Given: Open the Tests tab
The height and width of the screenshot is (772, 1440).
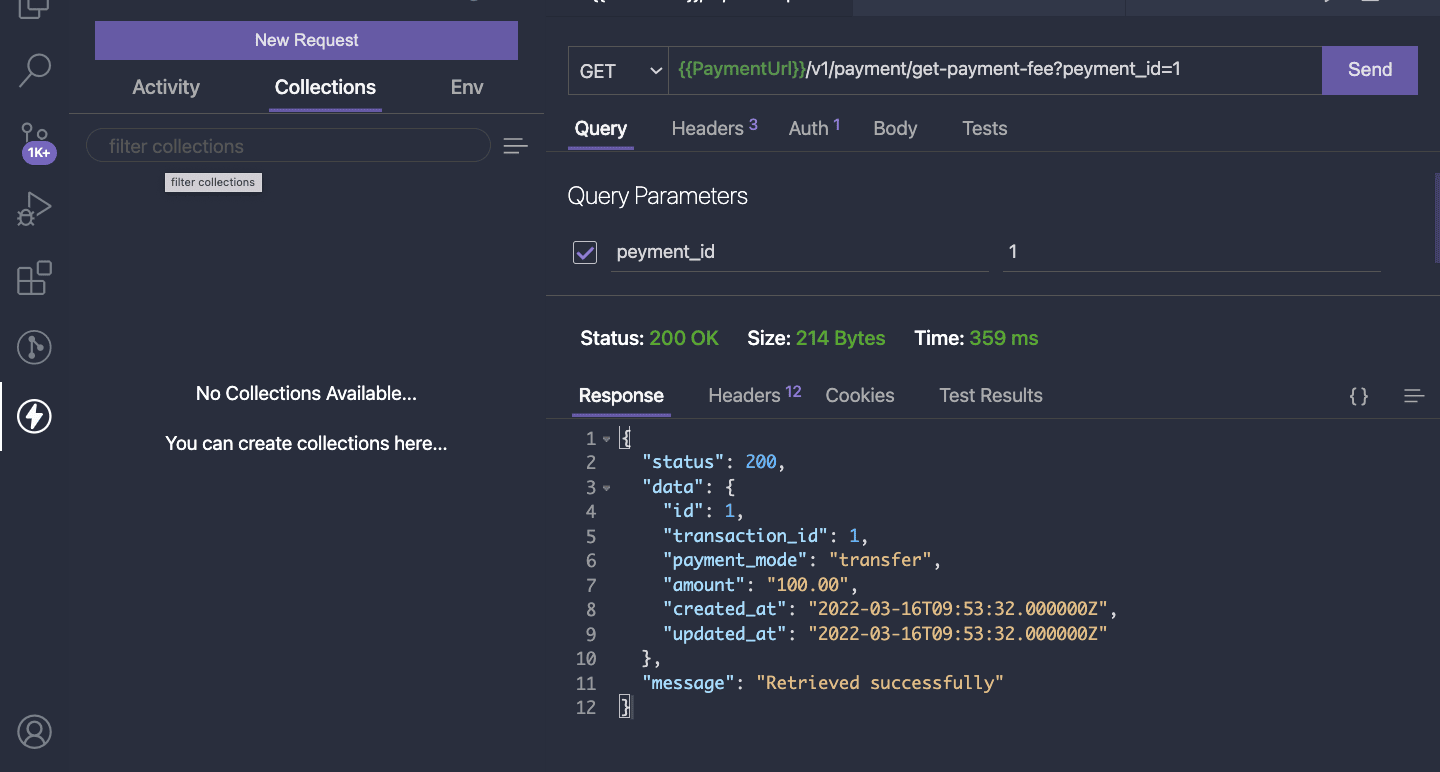Looking at the screenshot, I should click(985, 128).
